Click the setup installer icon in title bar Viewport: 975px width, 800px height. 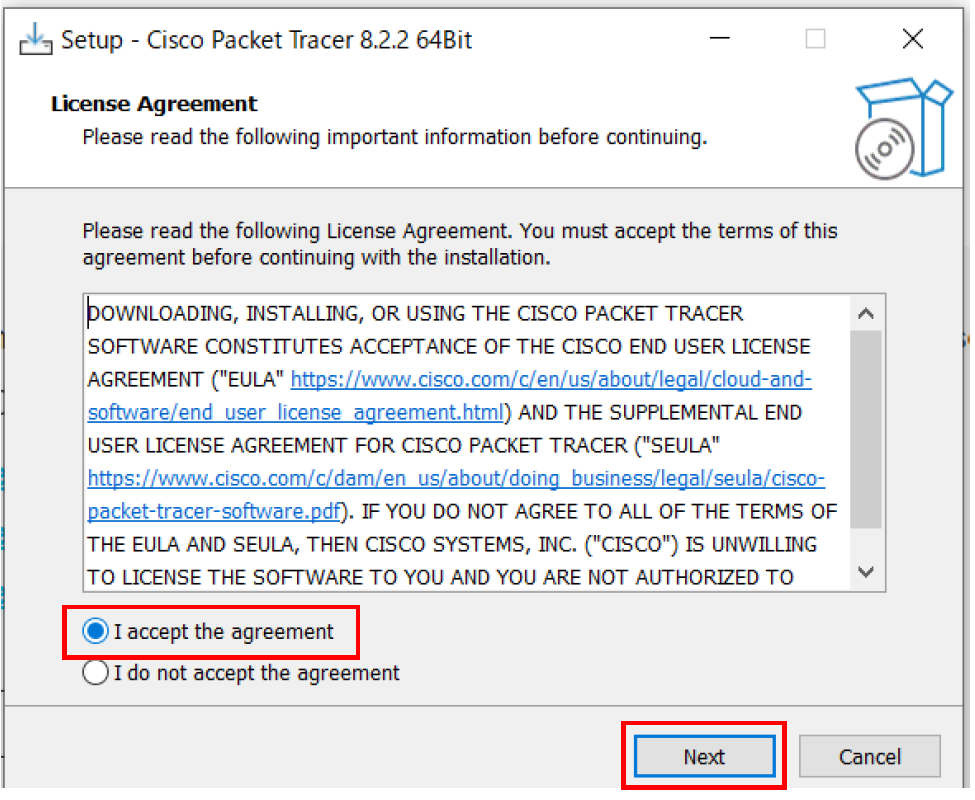[35, 40]
